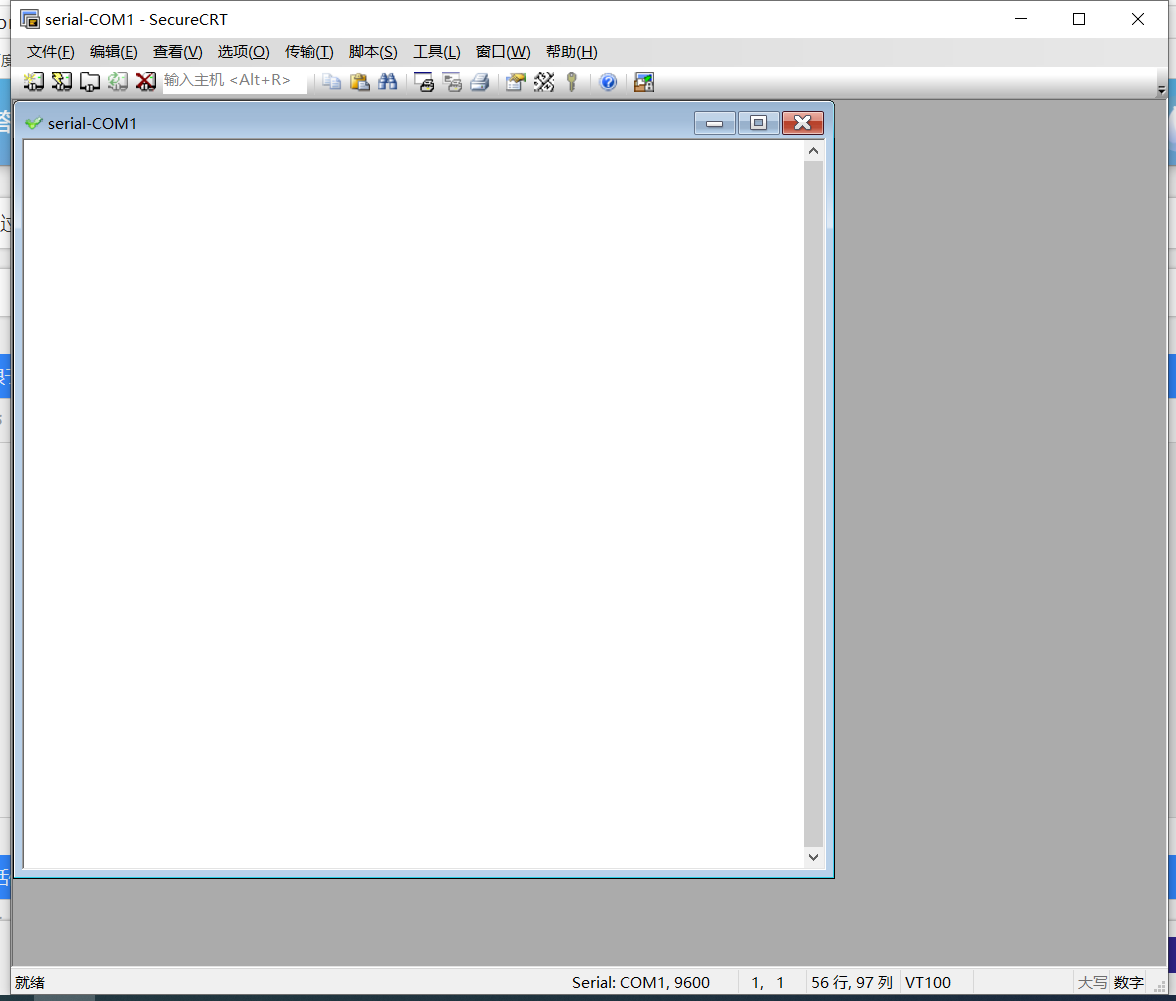Open the 工具(L) menu
The height and width of the screenshot is (1001, 1176).
[436, 52]
